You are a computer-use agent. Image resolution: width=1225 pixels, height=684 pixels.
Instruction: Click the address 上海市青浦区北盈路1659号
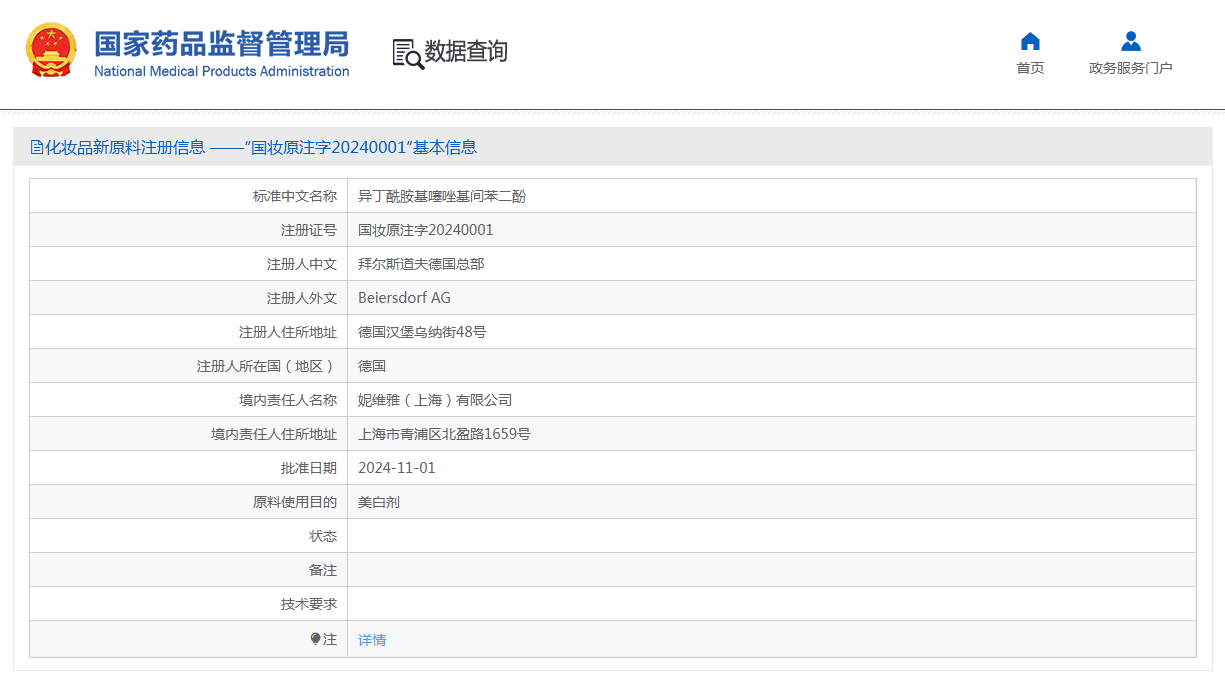coord(444,434)
